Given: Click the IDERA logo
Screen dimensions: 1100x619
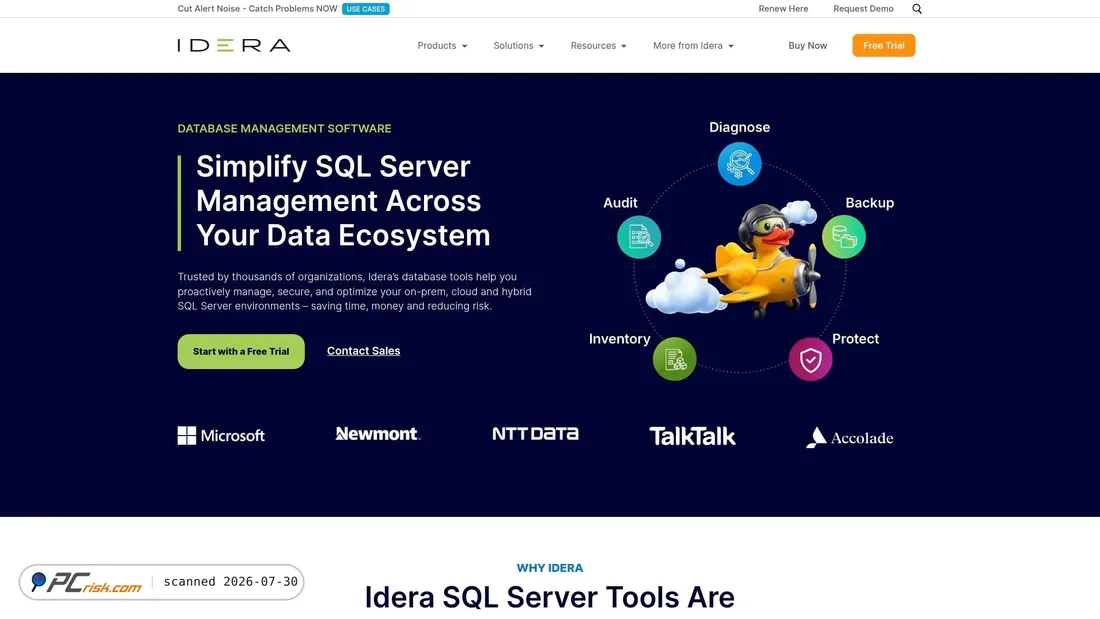Looking at the screenshot, I should (234, 46).
